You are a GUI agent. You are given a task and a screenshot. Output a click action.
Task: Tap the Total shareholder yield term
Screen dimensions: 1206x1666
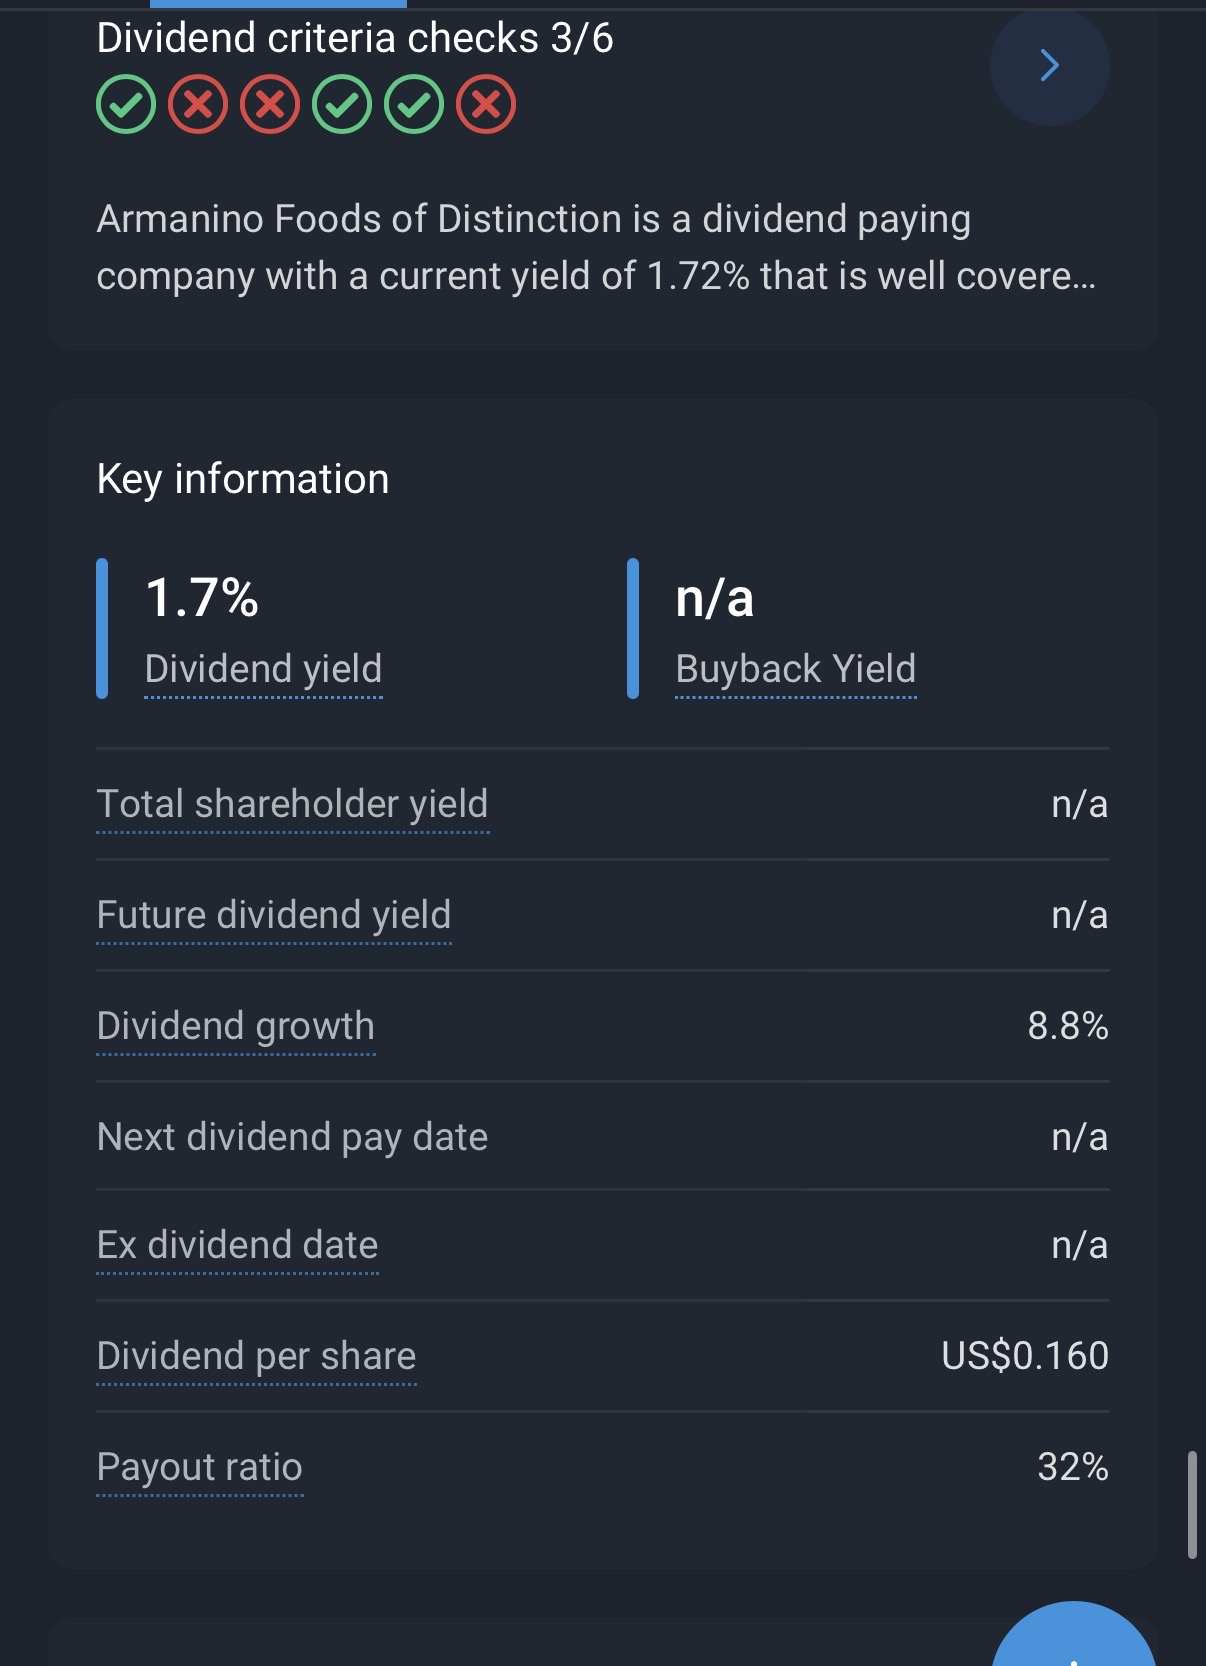[292, 805]
